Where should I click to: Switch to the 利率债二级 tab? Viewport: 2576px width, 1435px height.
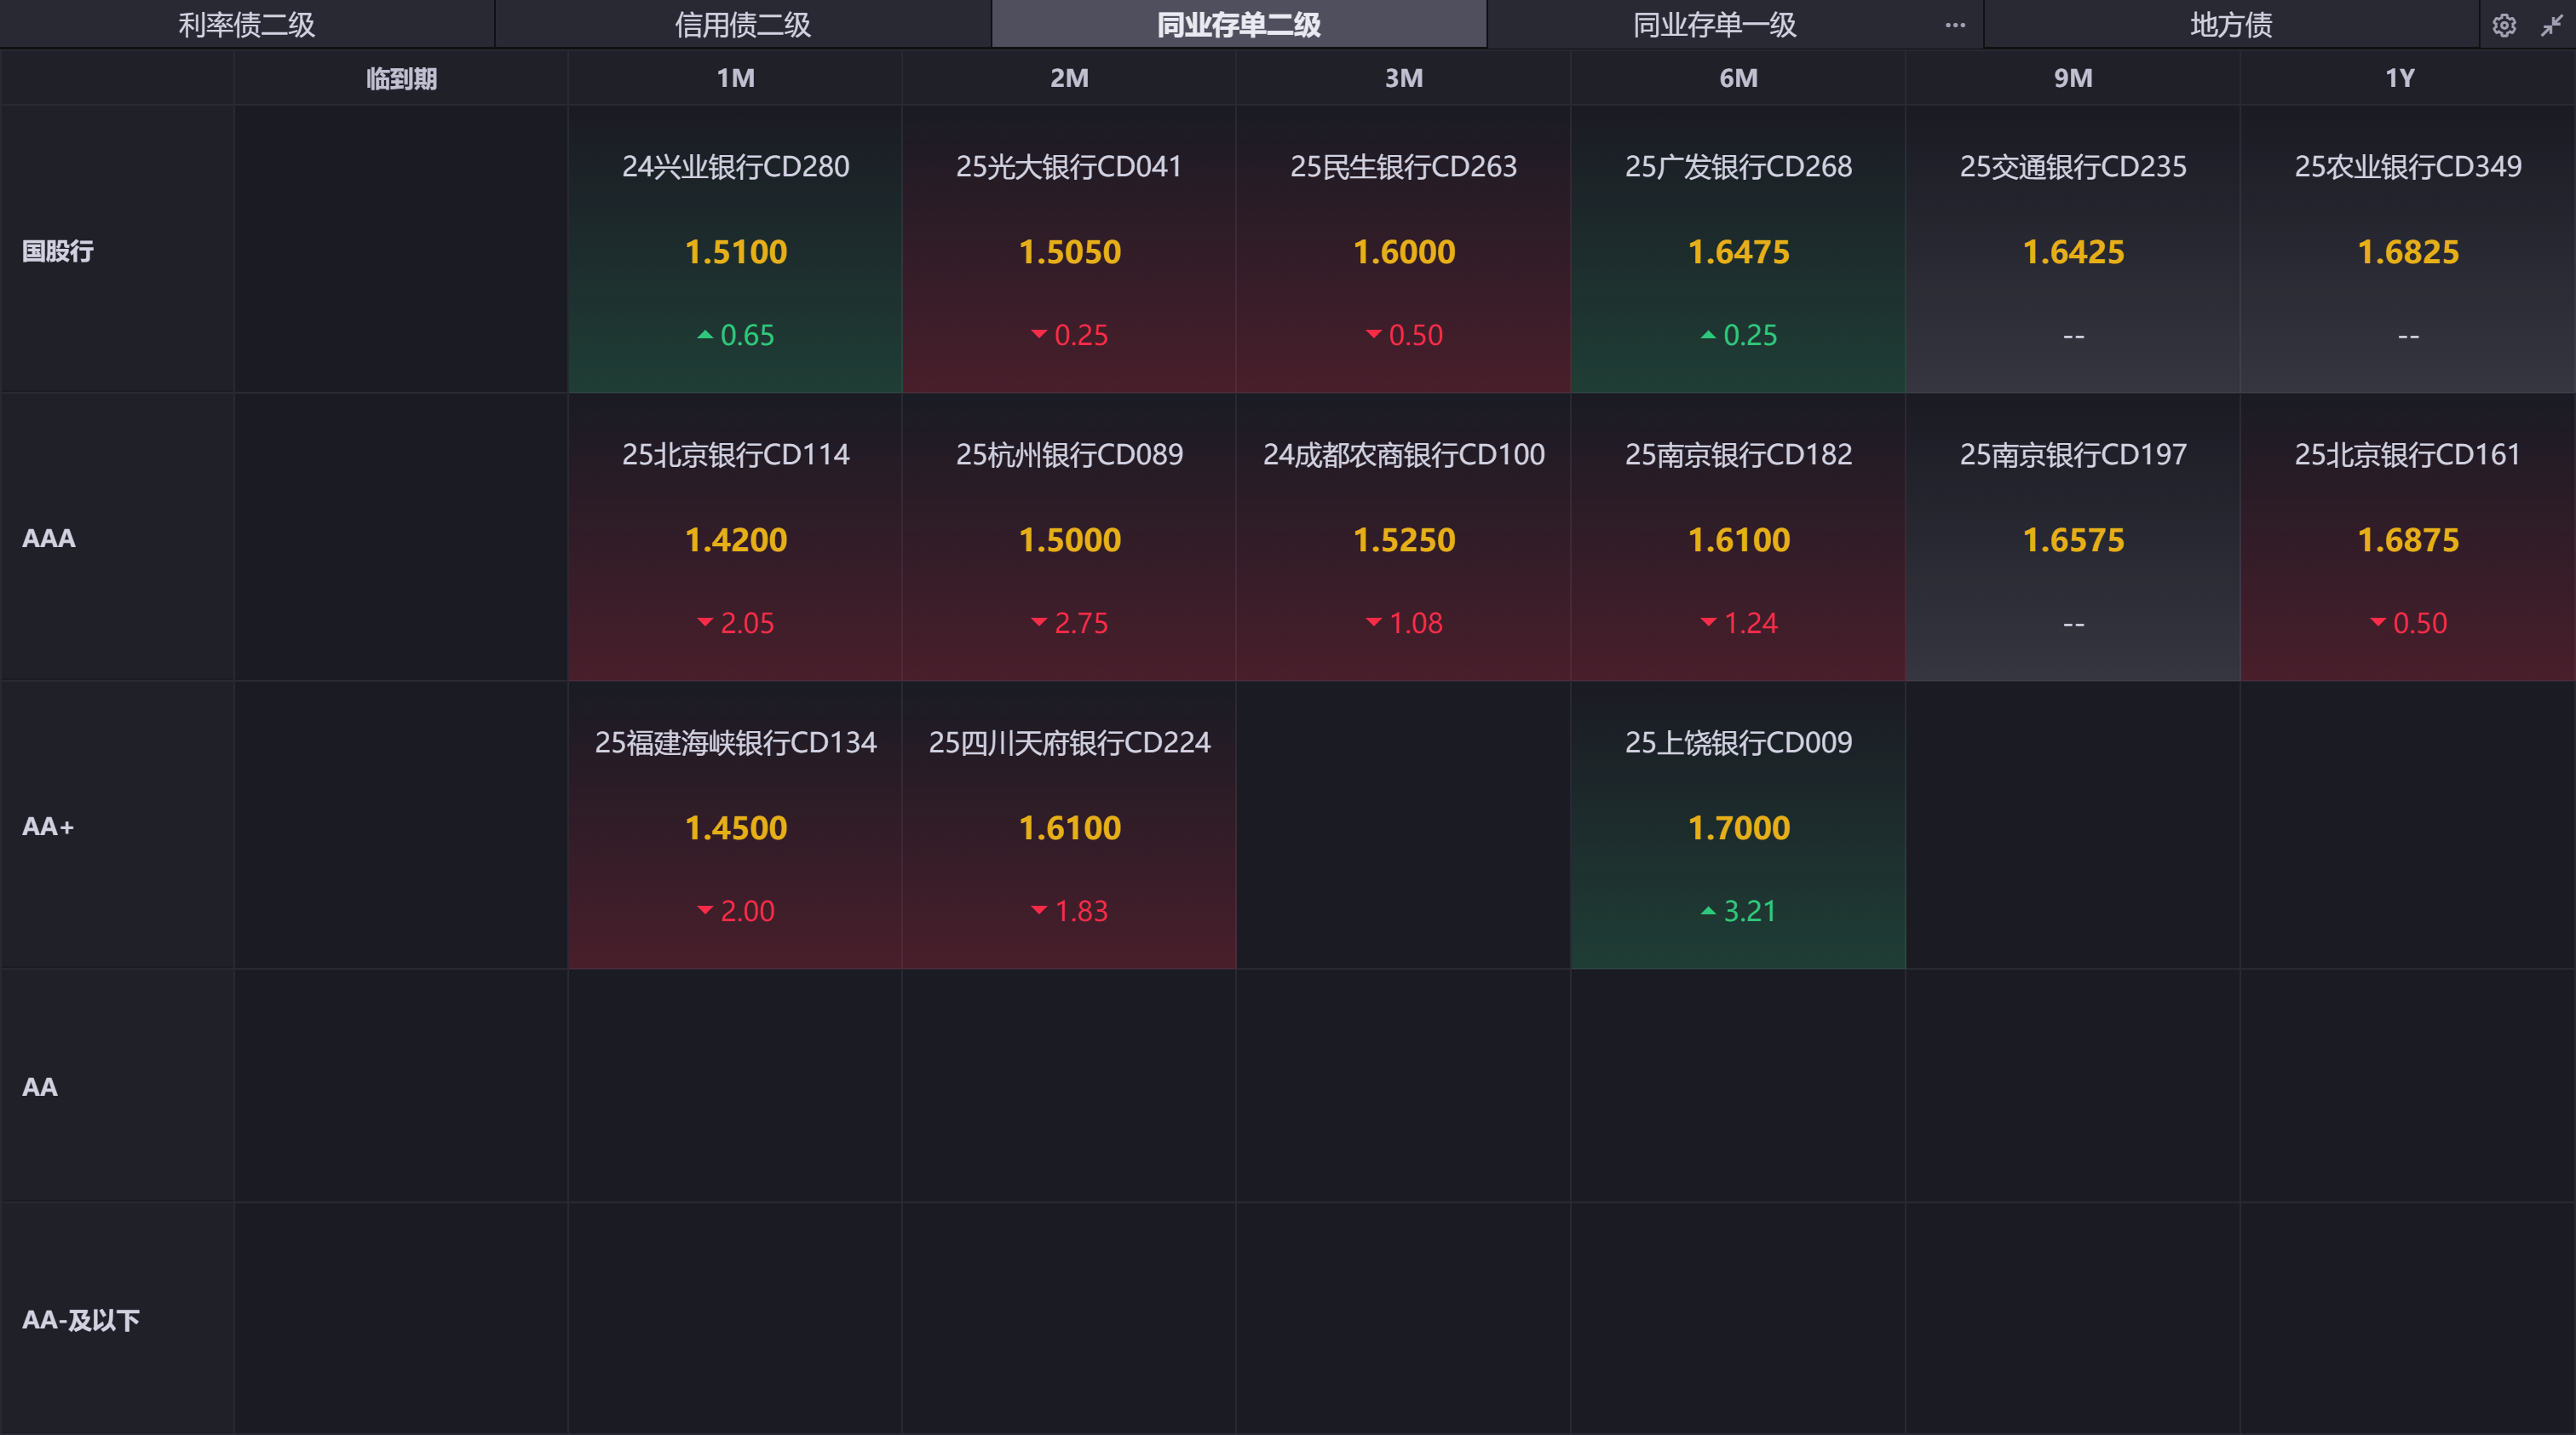[246, 25]
